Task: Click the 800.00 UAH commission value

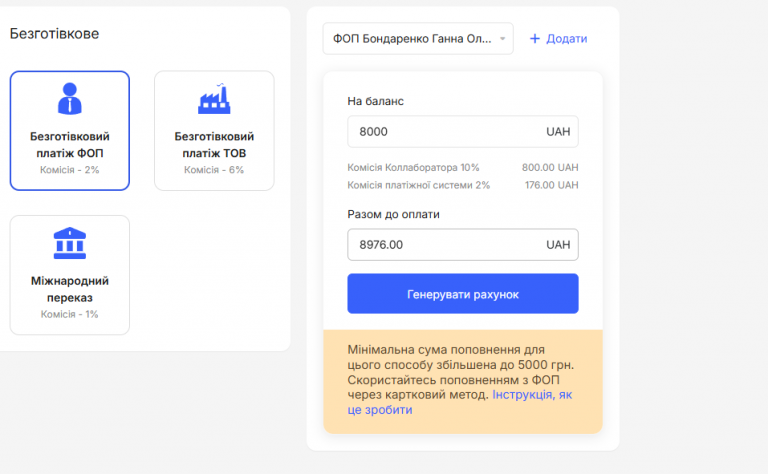Action: (x=550, y=167)
